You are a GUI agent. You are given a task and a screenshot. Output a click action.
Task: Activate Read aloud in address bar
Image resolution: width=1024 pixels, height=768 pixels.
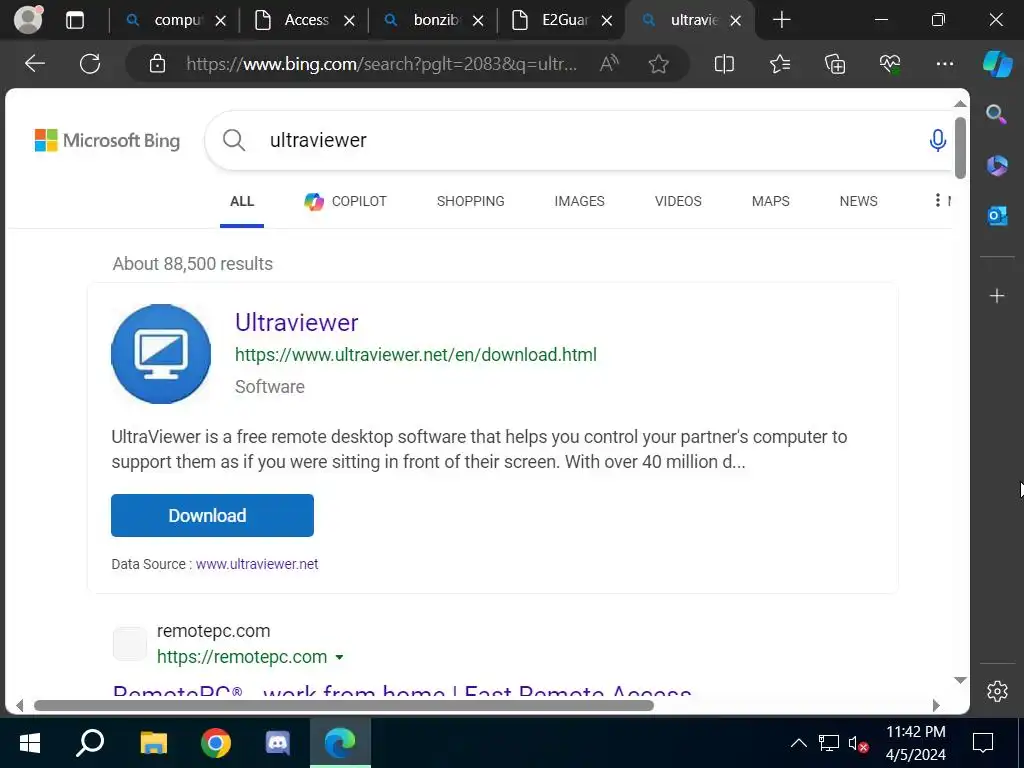pos(609,63)
